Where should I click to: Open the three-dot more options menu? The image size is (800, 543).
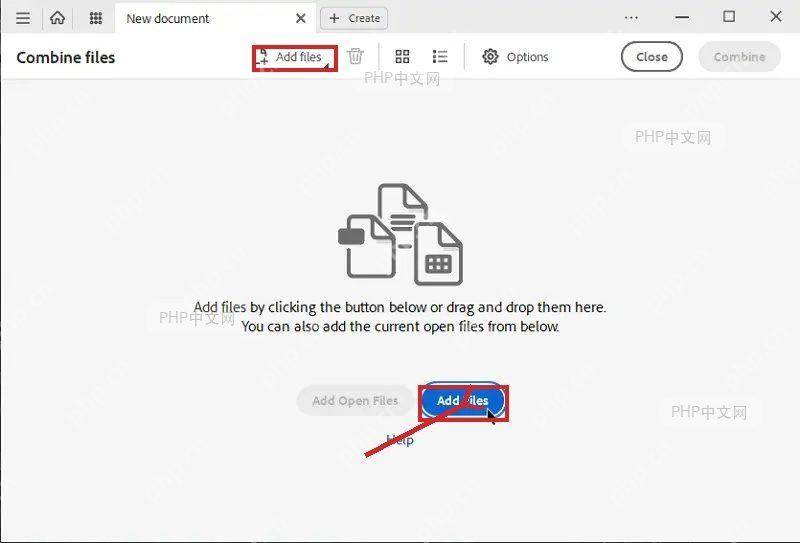631,18
